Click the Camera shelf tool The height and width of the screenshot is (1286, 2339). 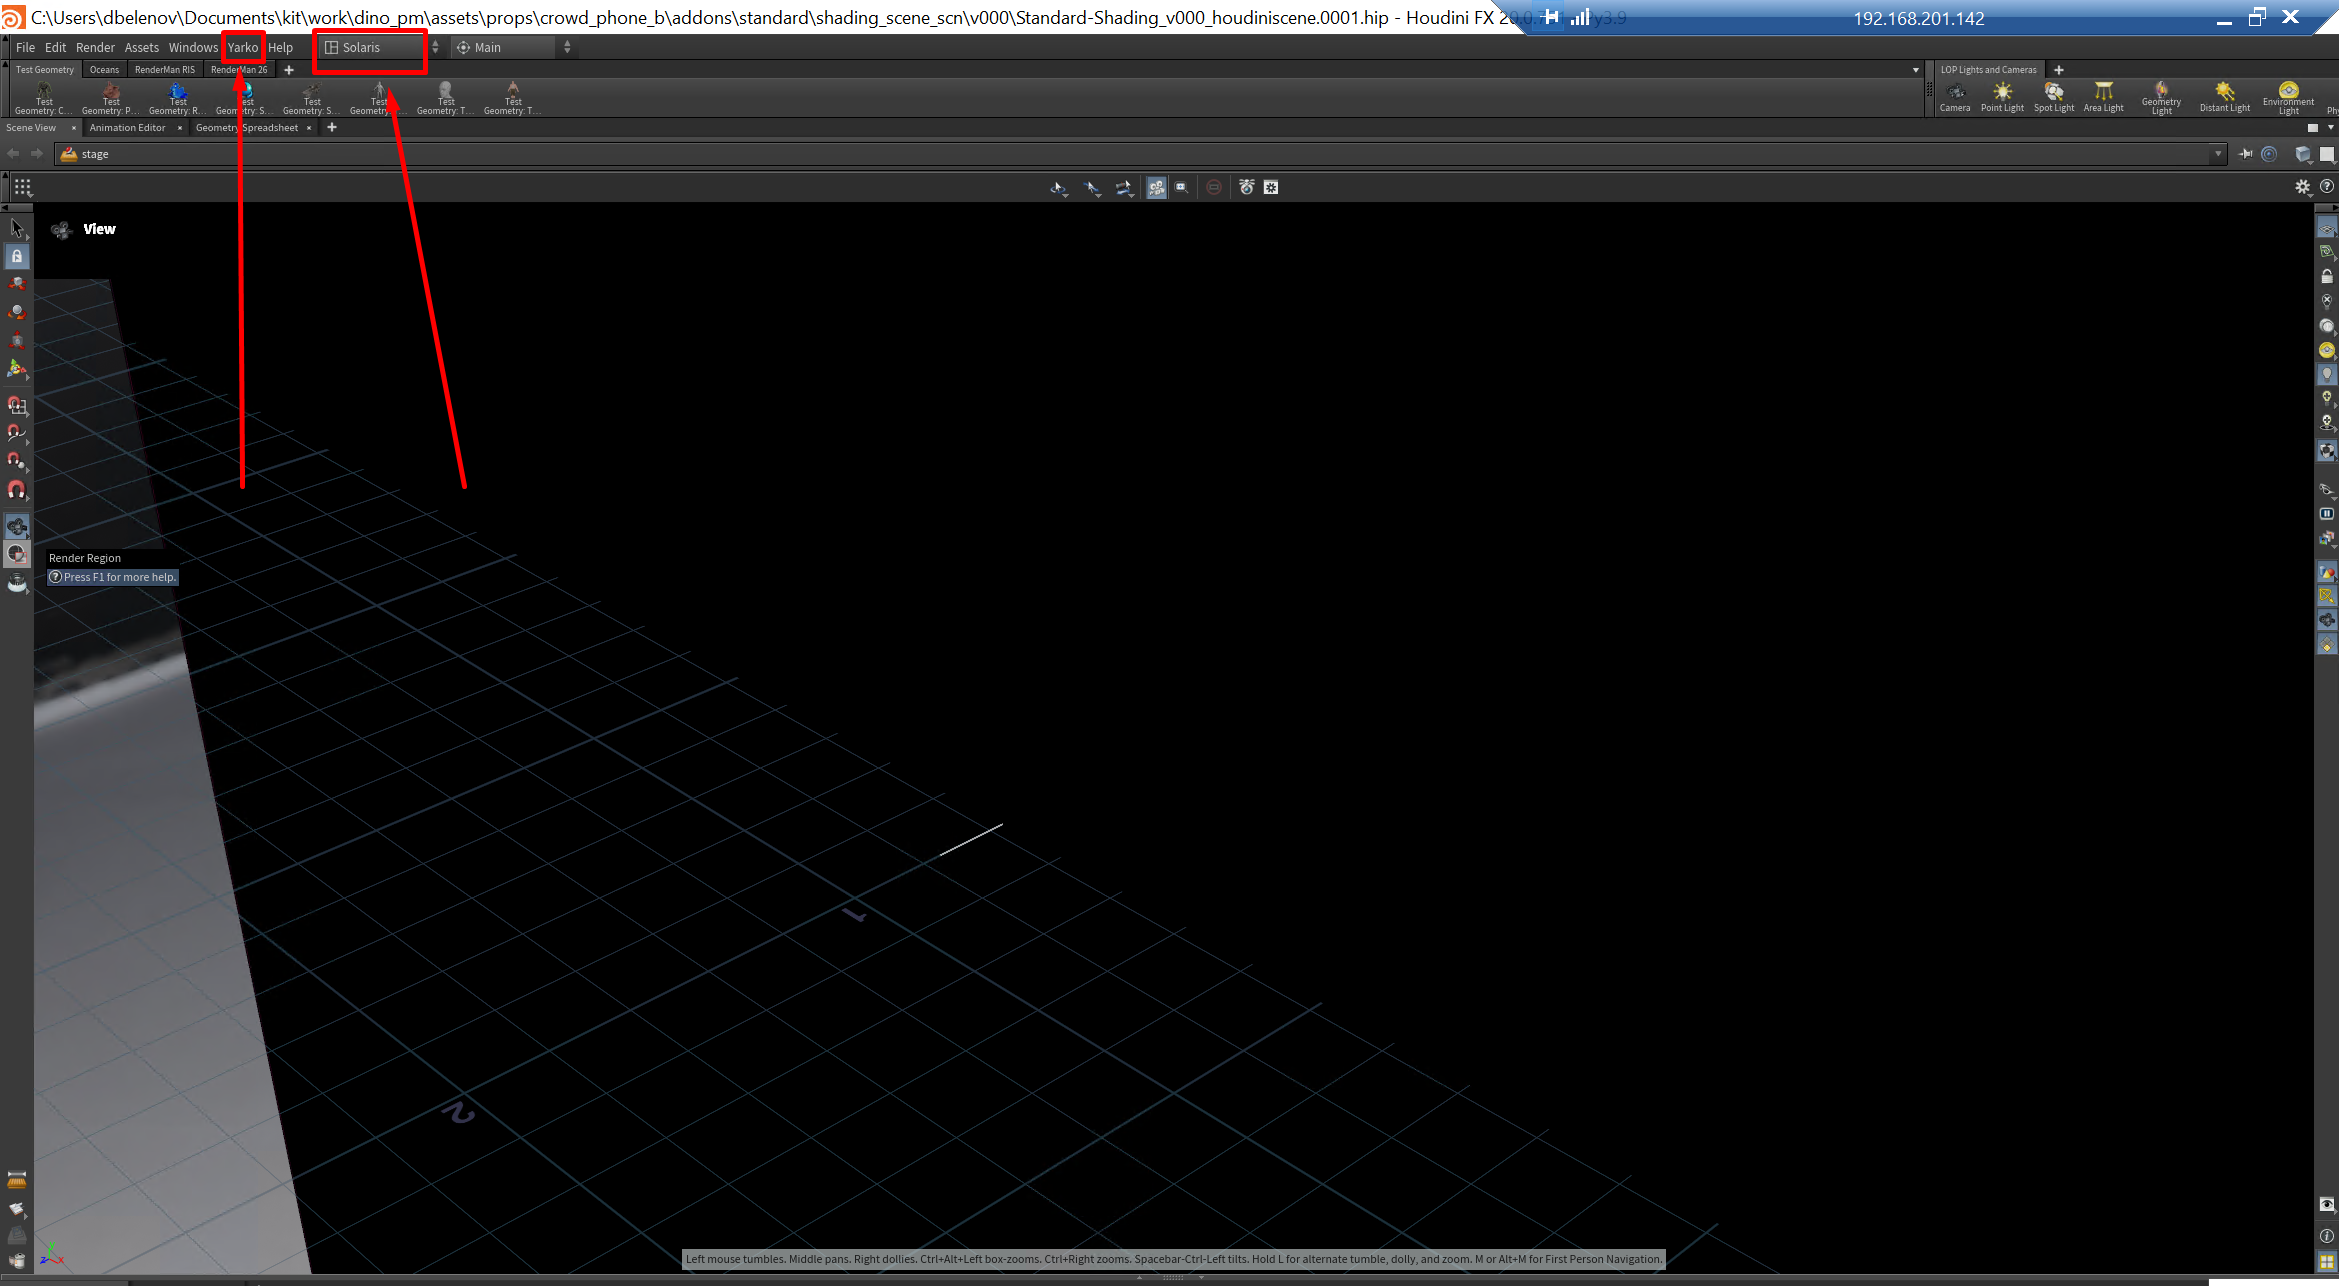click(1955, 97)
